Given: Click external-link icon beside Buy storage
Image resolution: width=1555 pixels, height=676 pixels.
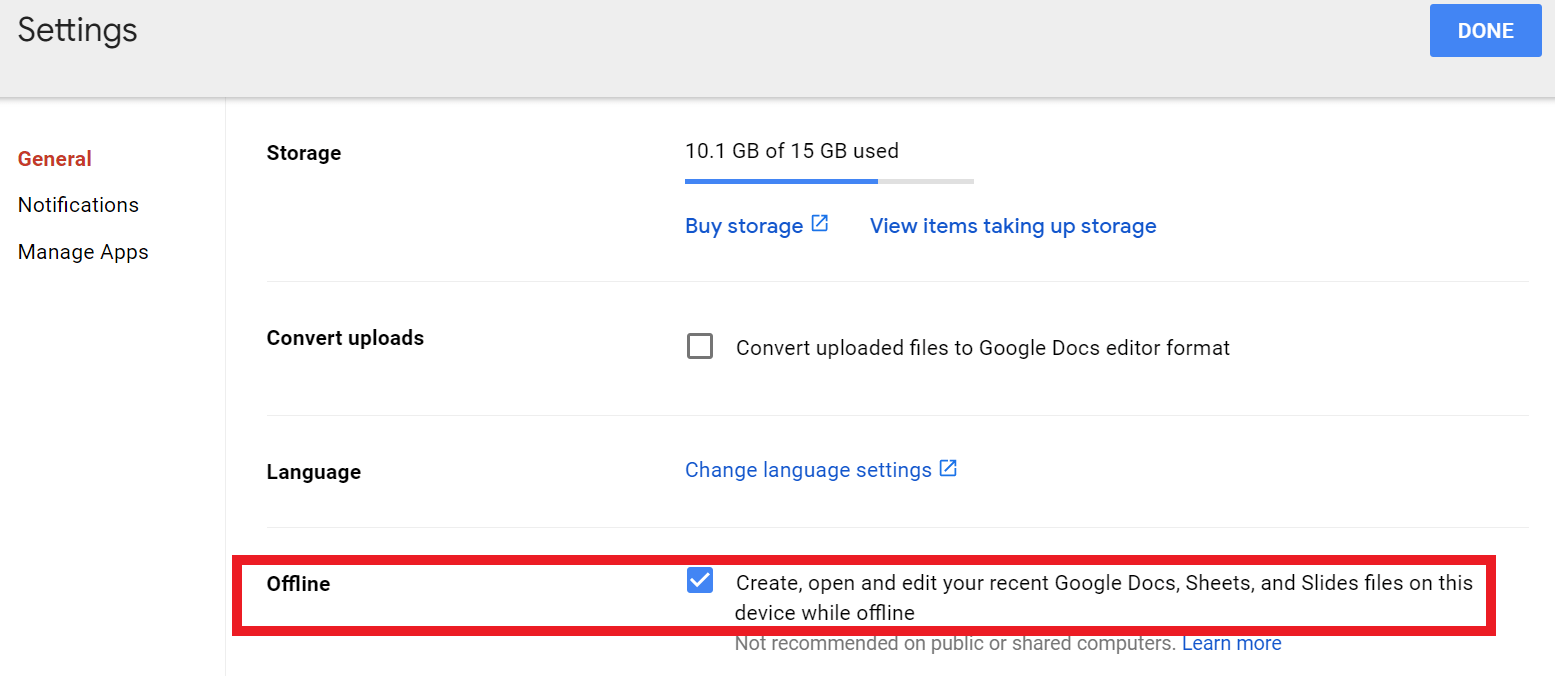Looking at the screenshot, I should point(819,224).
